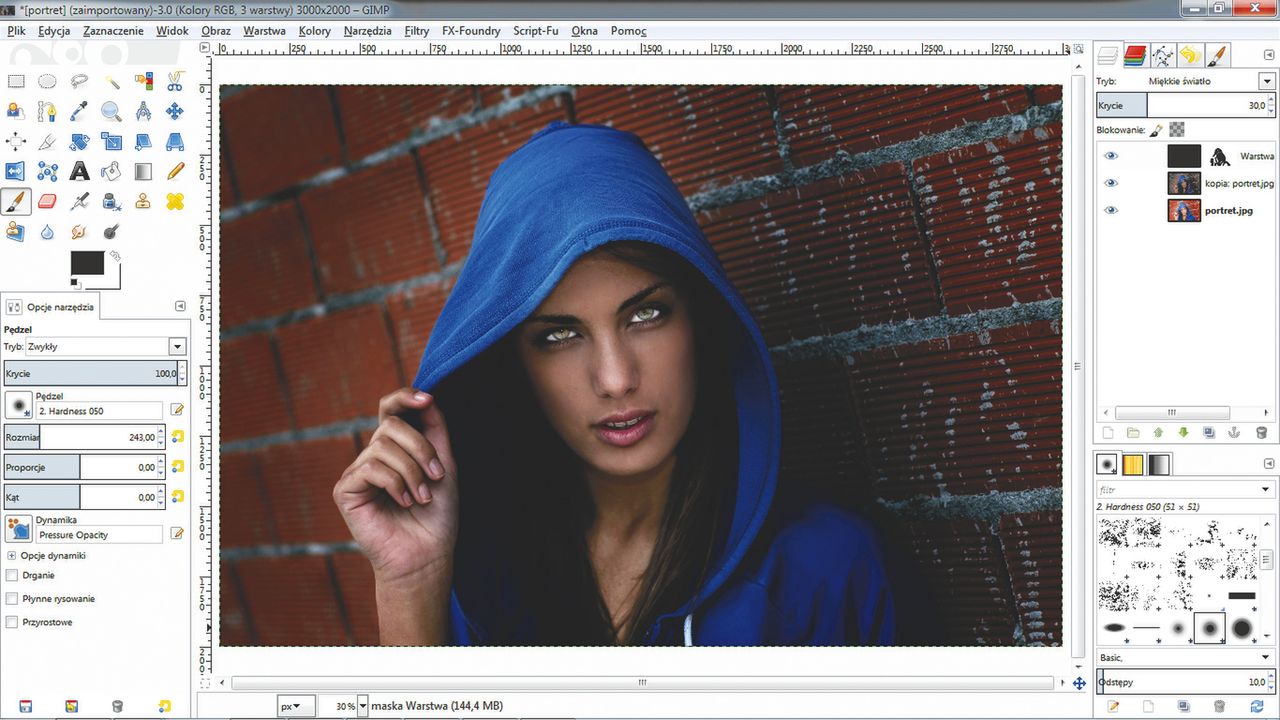Hide the kopia: portret.jpg layer
The width and height of the screenshot is (1280, 720).
[1111, 183]
